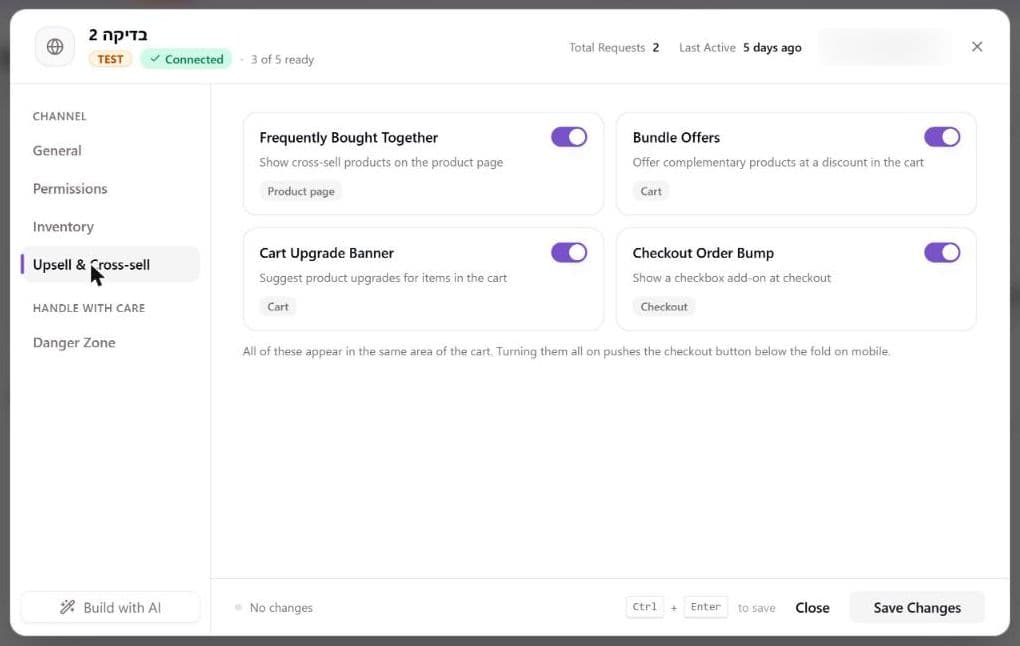The height and width of the screenshot is (646, 1020).
Task: Click 'Show a checkbox add-on at checkout' text
Action: 732,278
